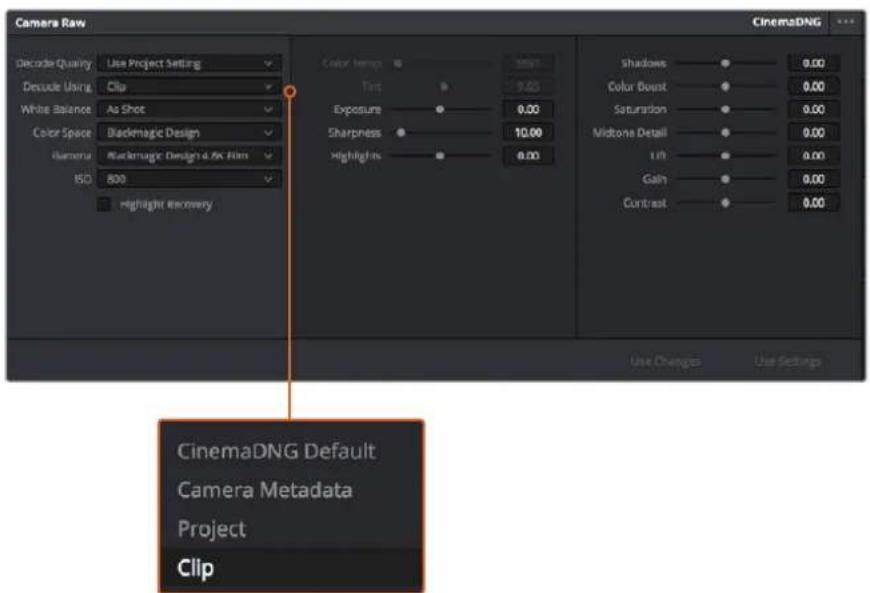The width and height of the screenshot is (870, 593).
Task: Click the Contrast slider handle
Action: 725,203
